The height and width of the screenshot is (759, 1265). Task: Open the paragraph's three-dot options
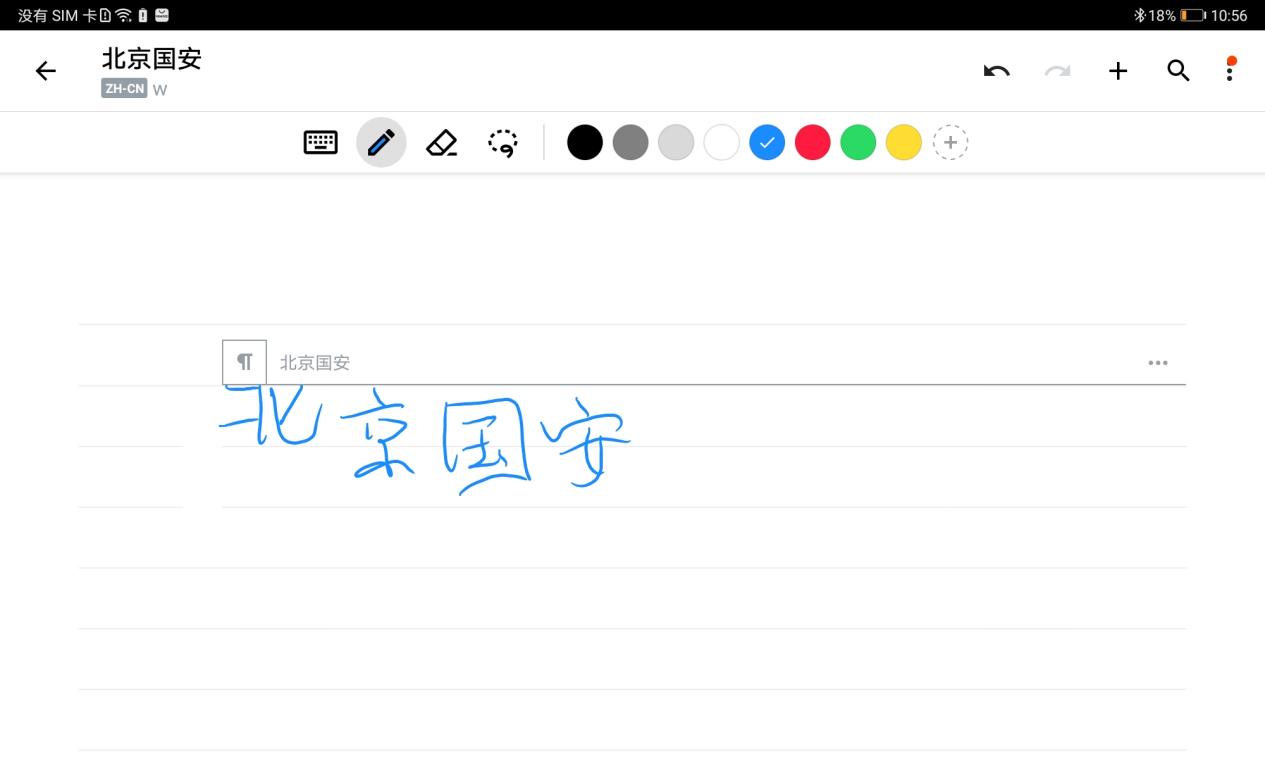[x=1158, y=363]
